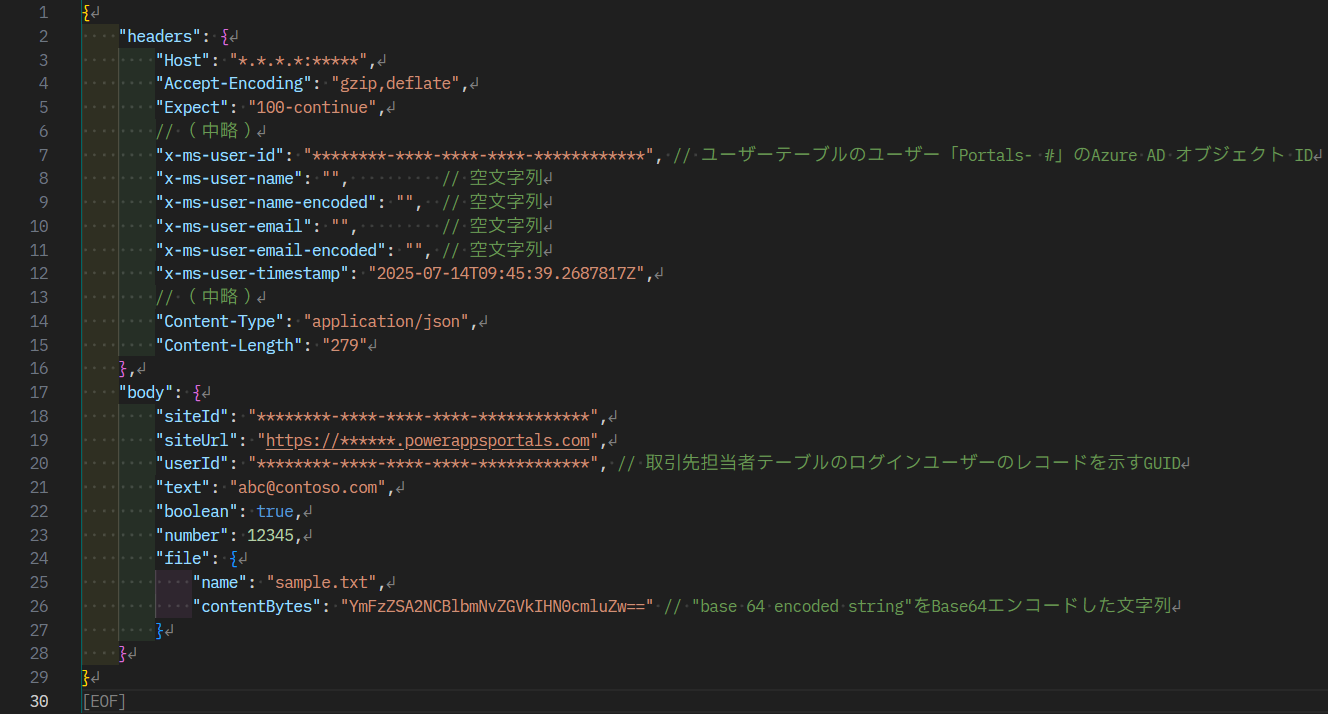The image size is (1328, 714).
Task: Click the "100-continue" Expect value
Action: pos(313,107)
